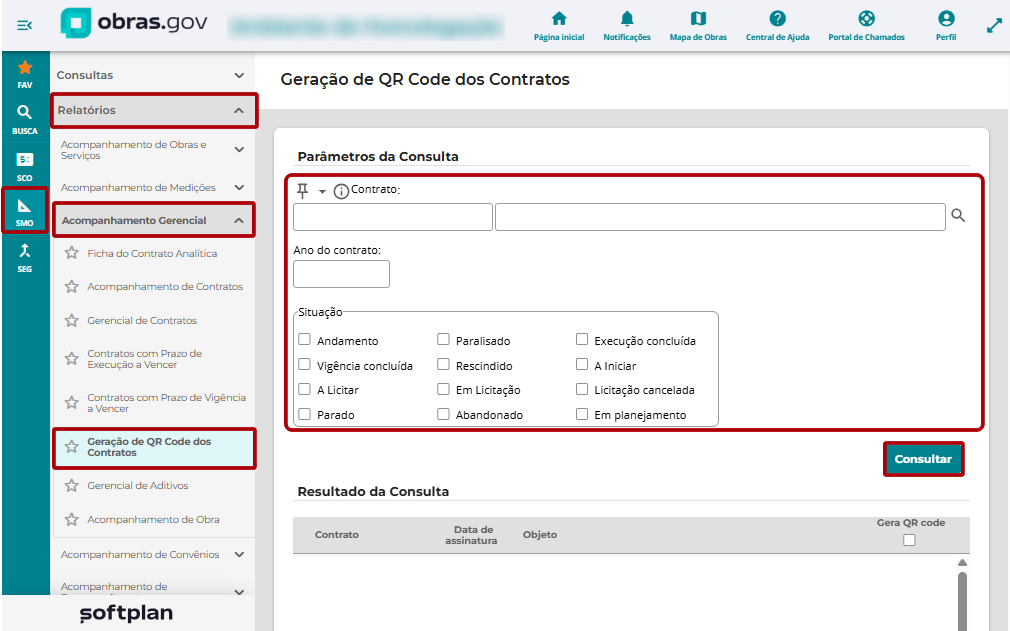
Task: Switch to the SEG module
Action: pos(24,258)
